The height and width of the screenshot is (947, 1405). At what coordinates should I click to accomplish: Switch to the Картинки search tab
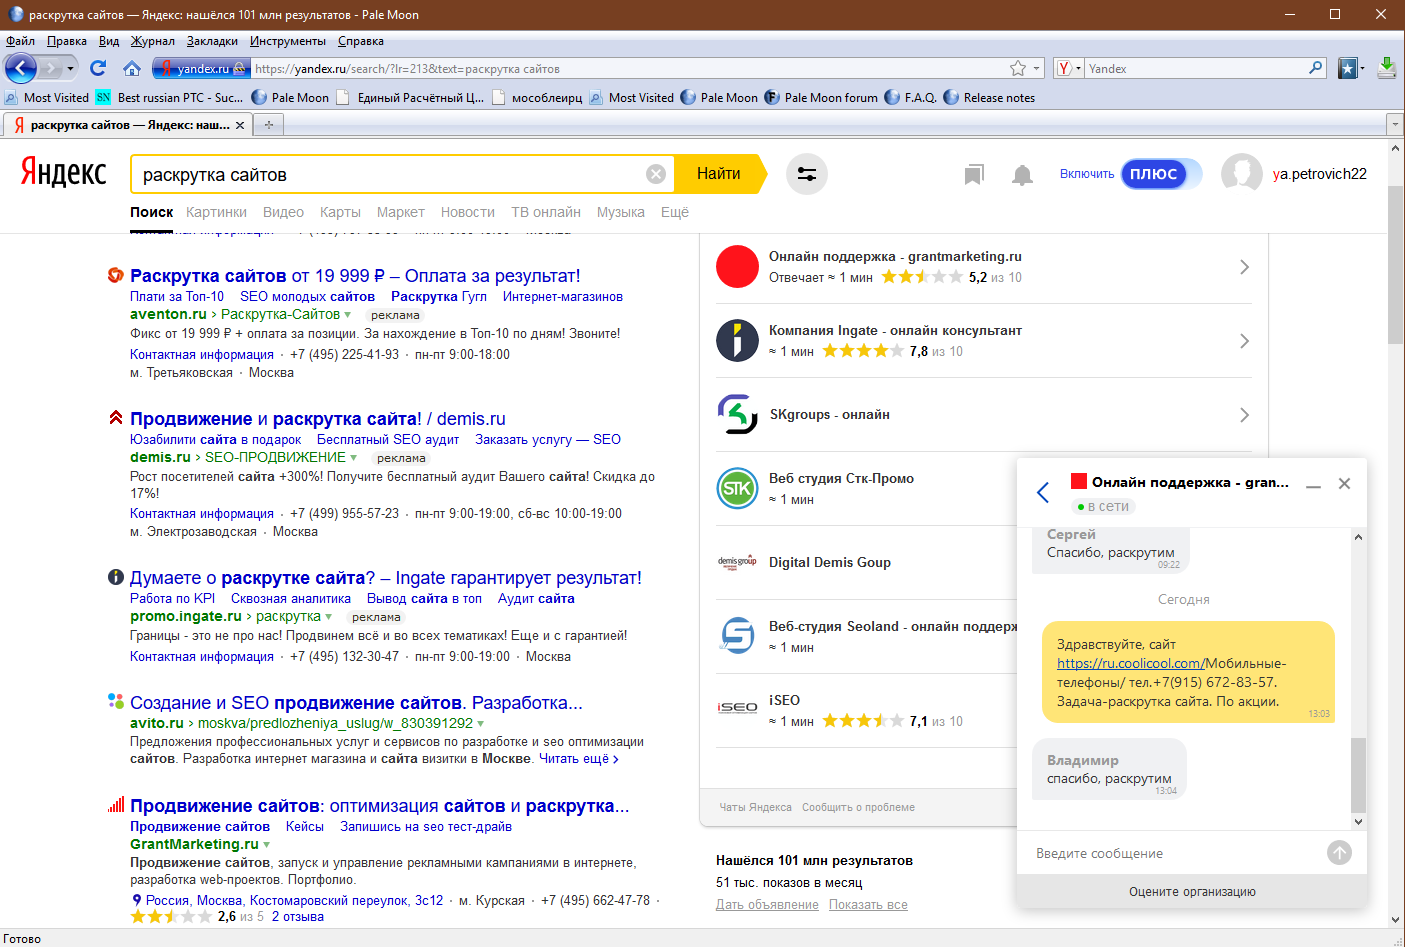pyautogui.click(x=216, y=212)
